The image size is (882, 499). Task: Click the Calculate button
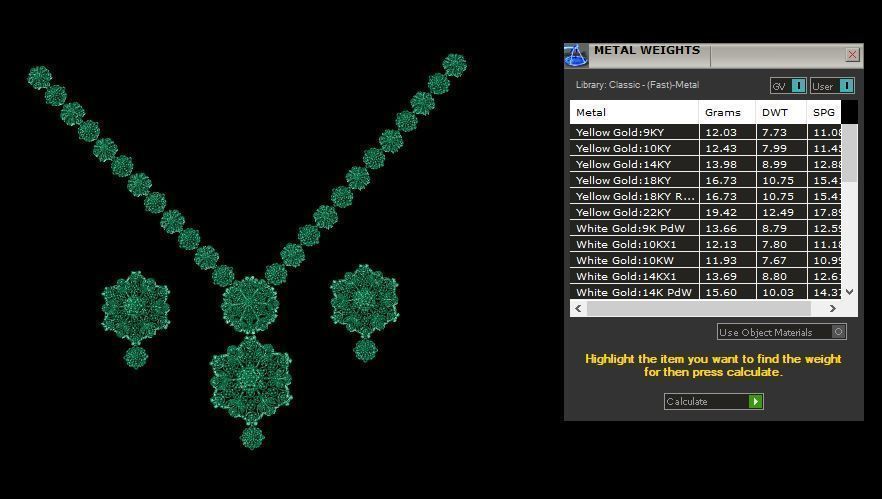(x=713, y=401)
